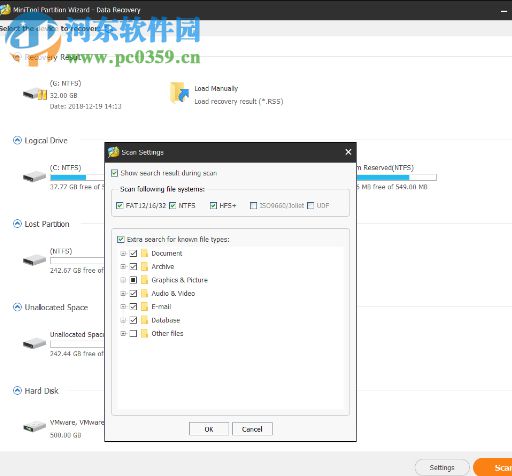
Task: Click the Other files folder icon
Action: click(144, 333)
